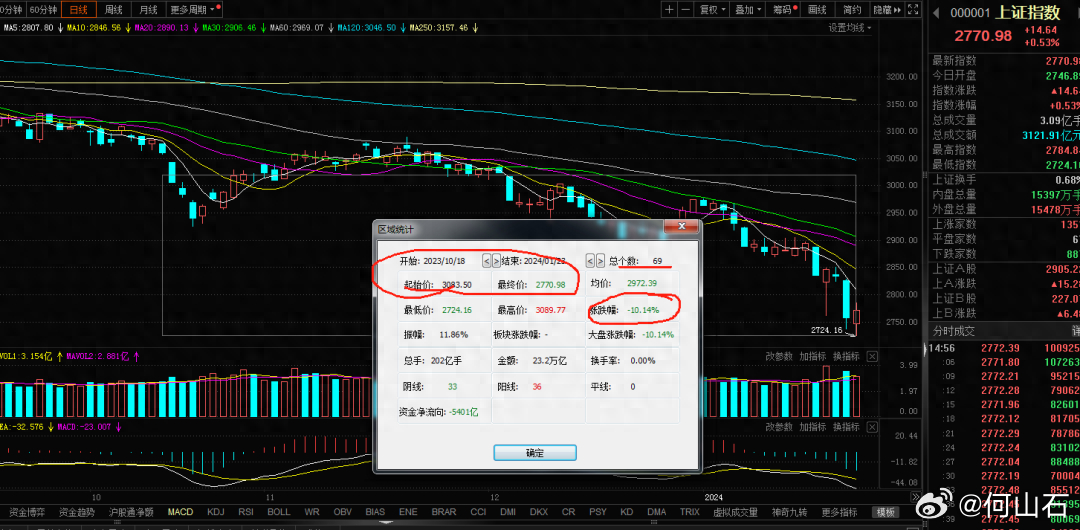
Task: Select the 神奇九转 indicator tab
Action: tap(791, 512)
